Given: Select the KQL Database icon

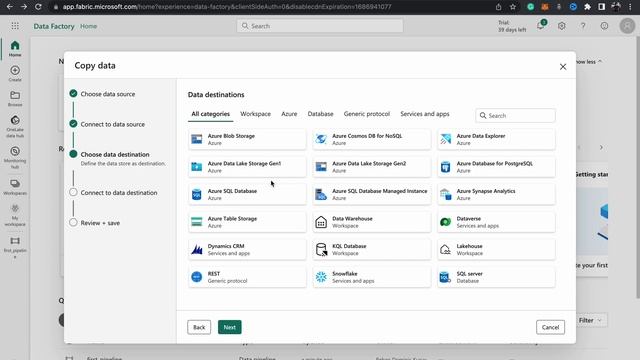Looking at the screenshot, I should pyautogui.click(x=321, y=249).
